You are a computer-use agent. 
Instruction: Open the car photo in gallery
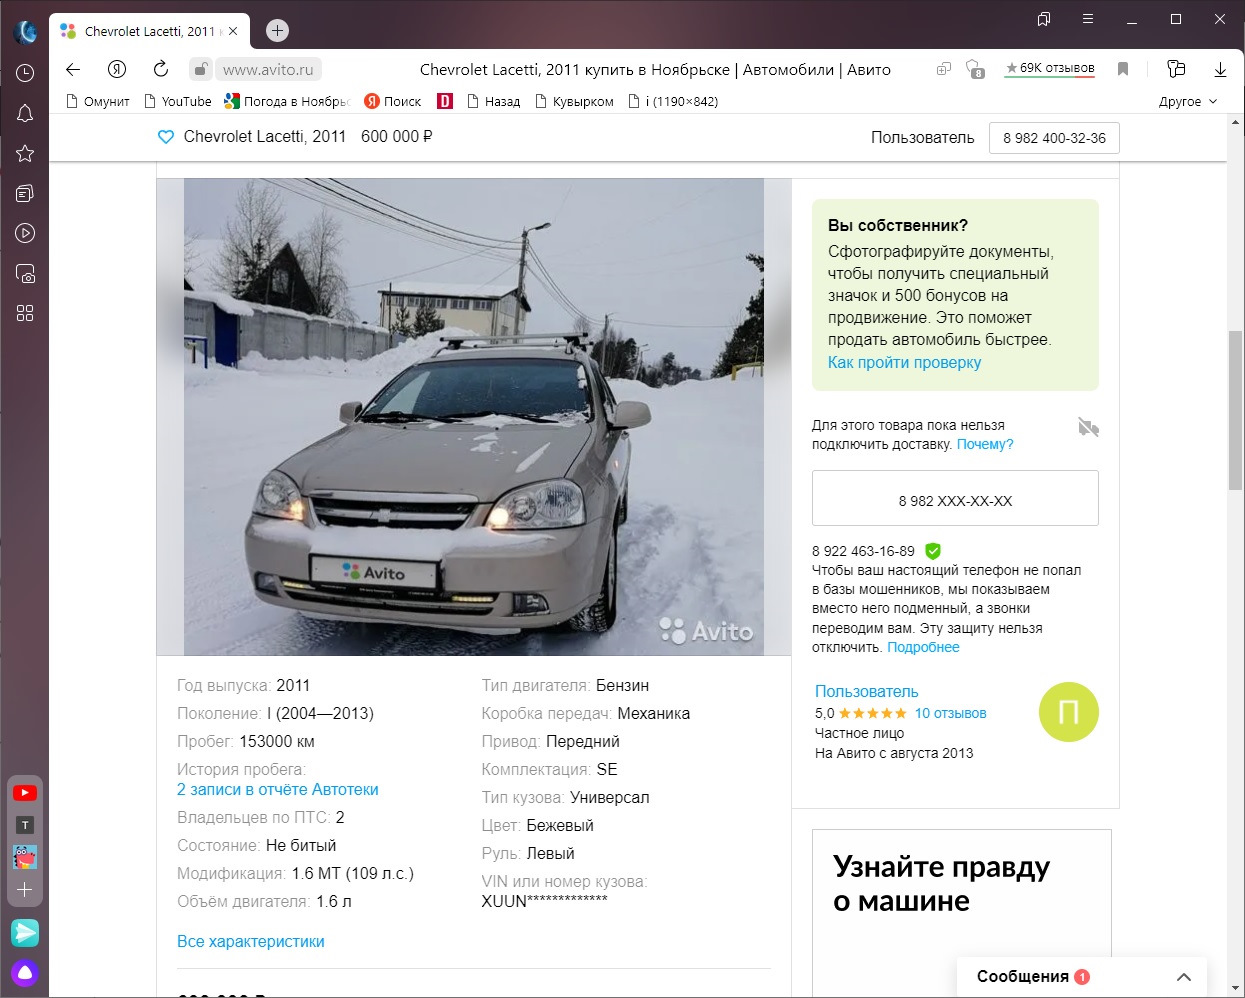click(473, 417)
